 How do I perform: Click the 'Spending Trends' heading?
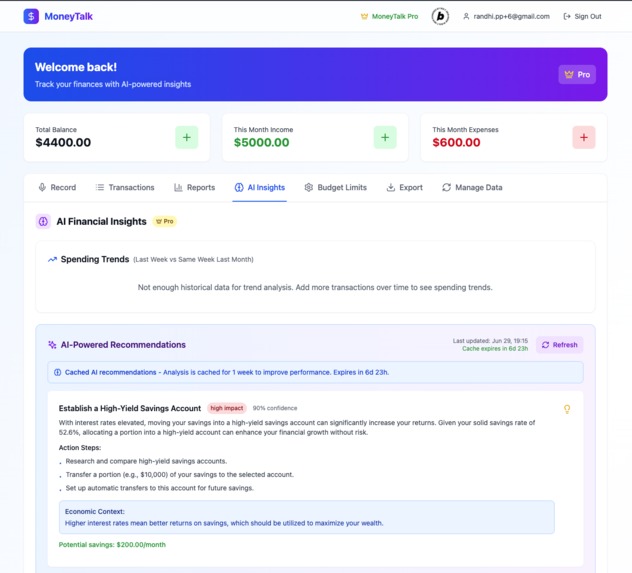(95, 260)
